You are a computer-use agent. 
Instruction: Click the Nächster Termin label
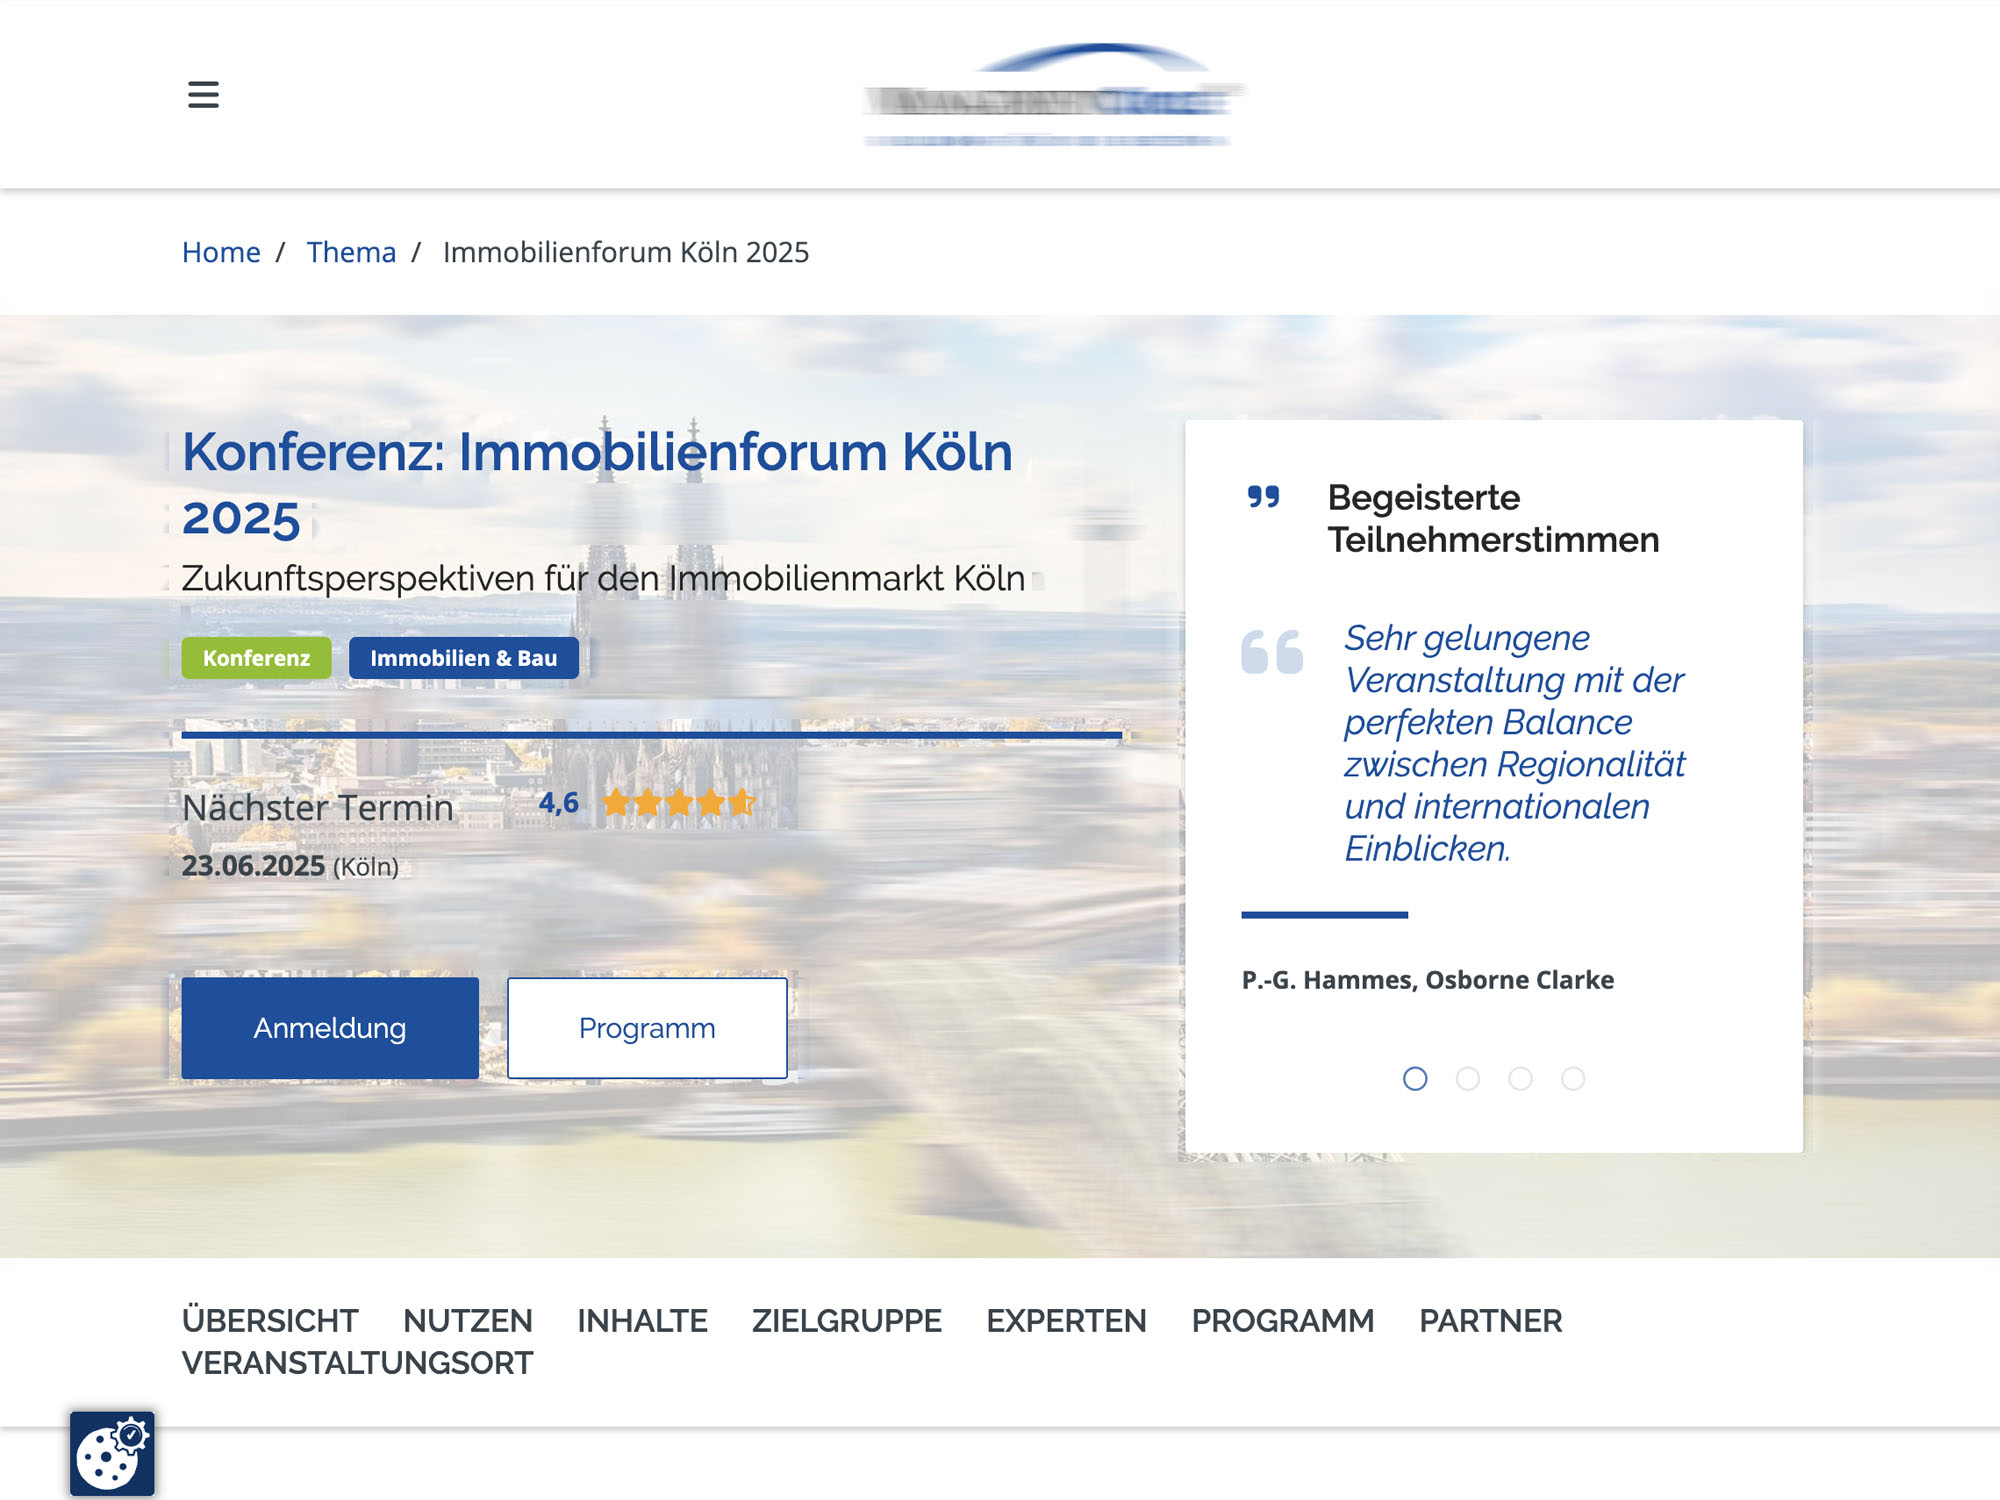click(318, 807)
